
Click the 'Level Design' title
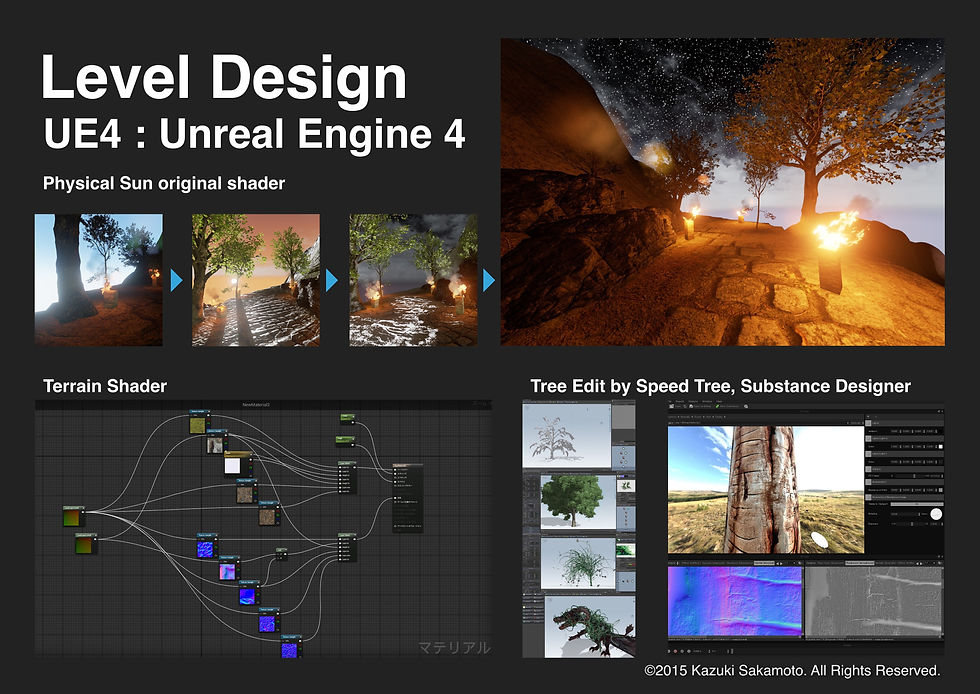[x=224, y=78]
